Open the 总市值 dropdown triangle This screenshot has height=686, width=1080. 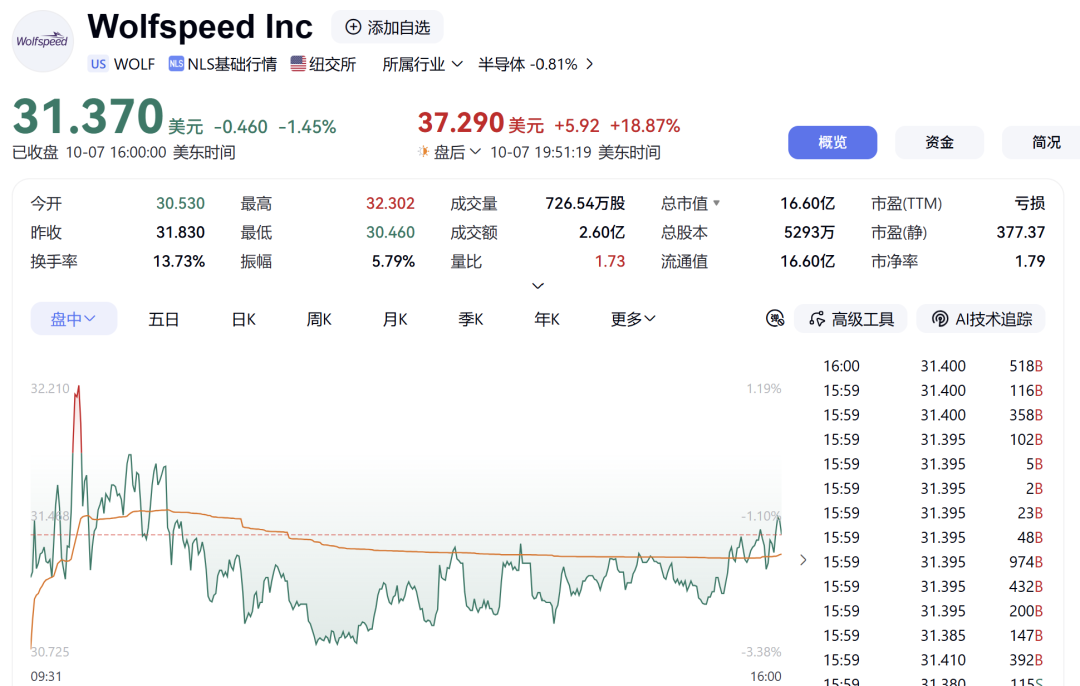716,203
